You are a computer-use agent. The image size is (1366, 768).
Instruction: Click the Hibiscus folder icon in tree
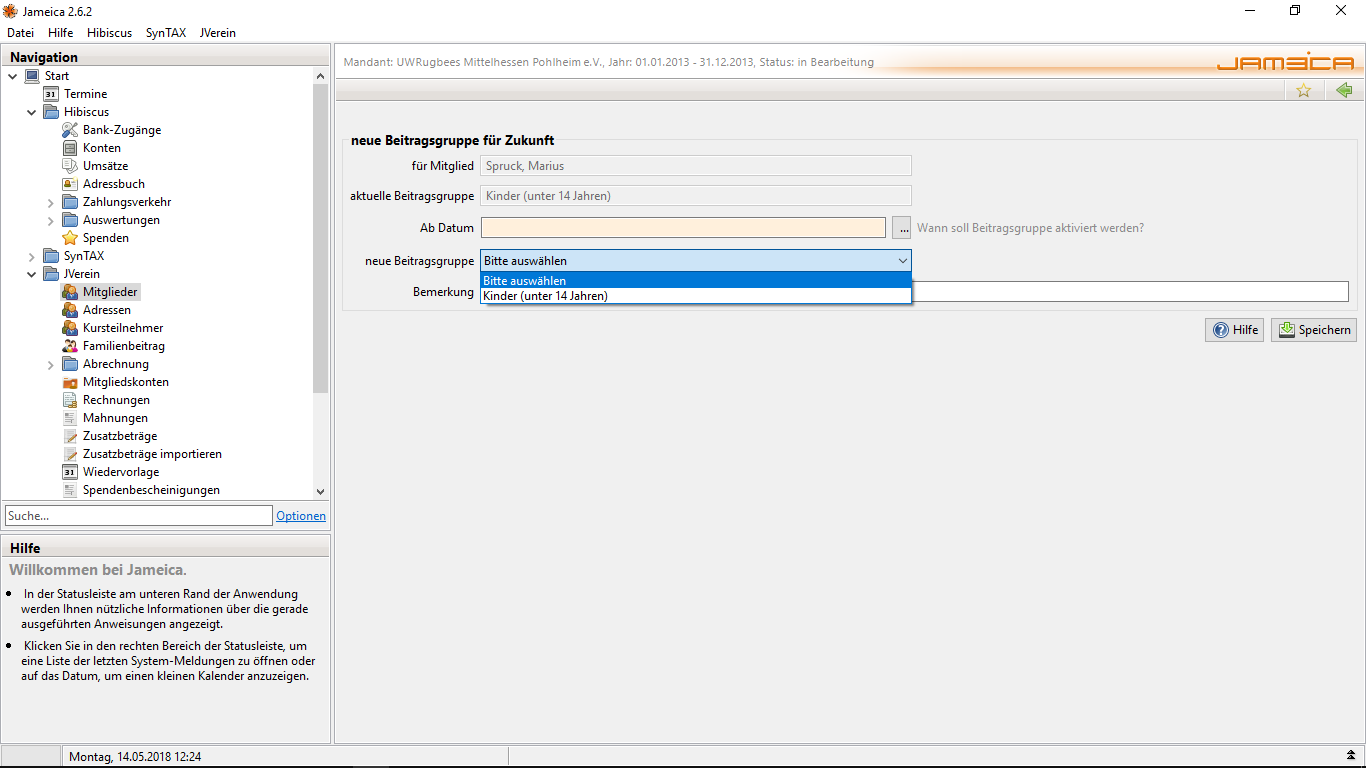51,112
